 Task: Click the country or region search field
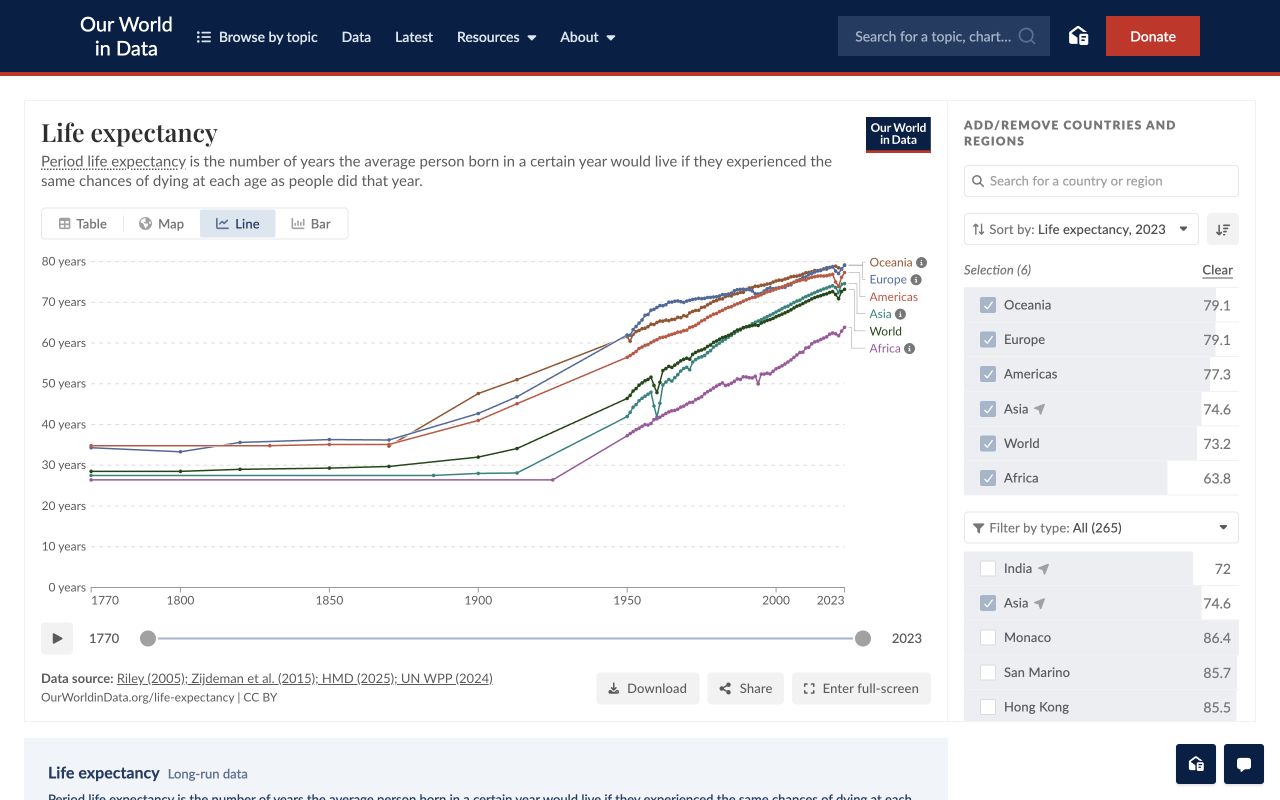(1101, 181)
